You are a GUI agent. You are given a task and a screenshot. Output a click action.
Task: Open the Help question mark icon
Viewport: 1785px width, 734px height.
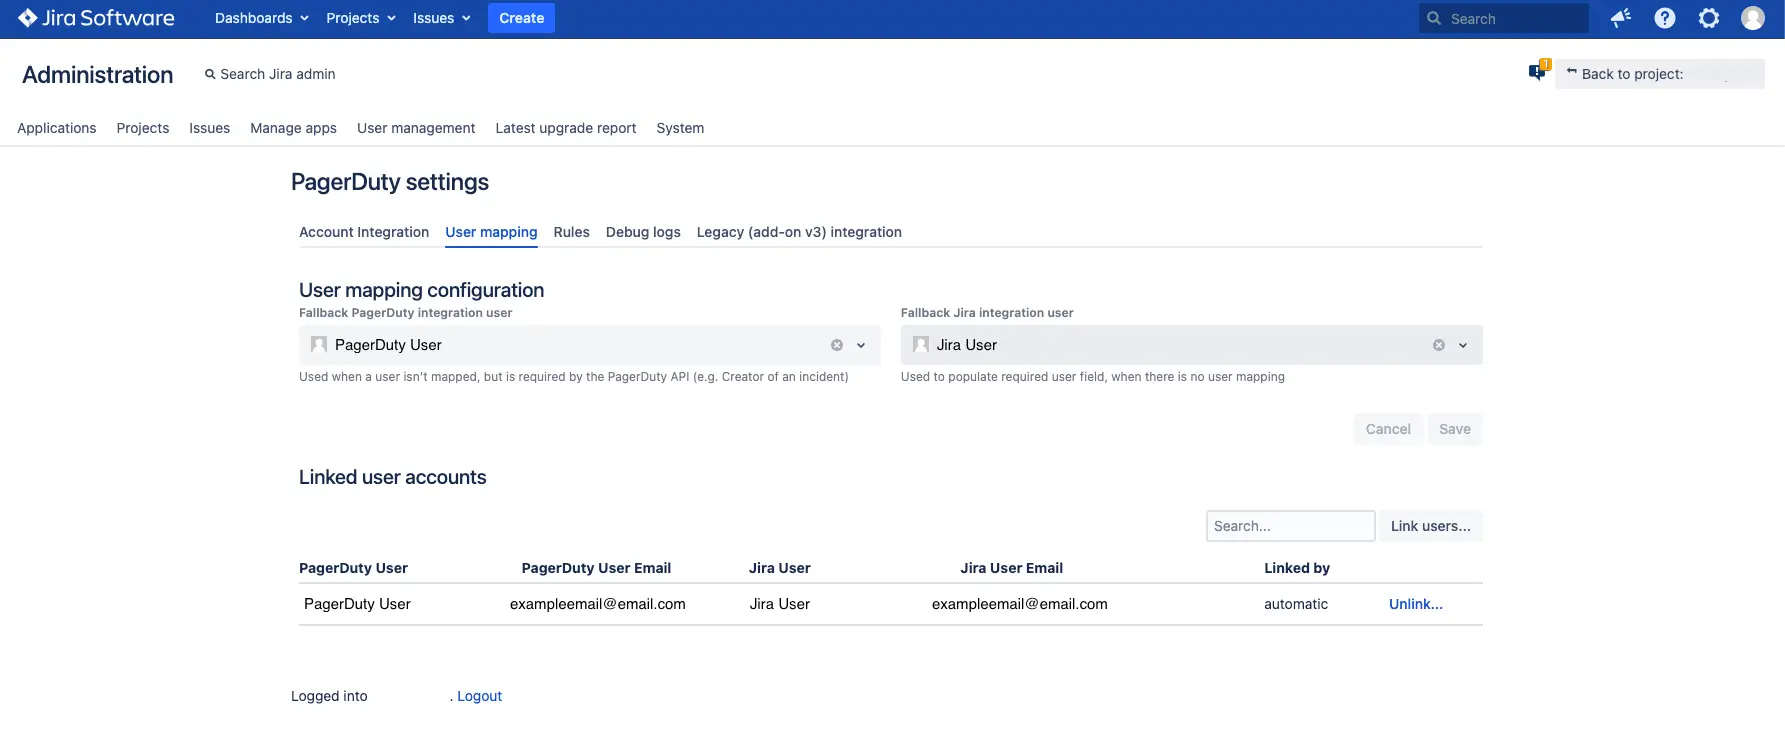(x=1665, y=18)
